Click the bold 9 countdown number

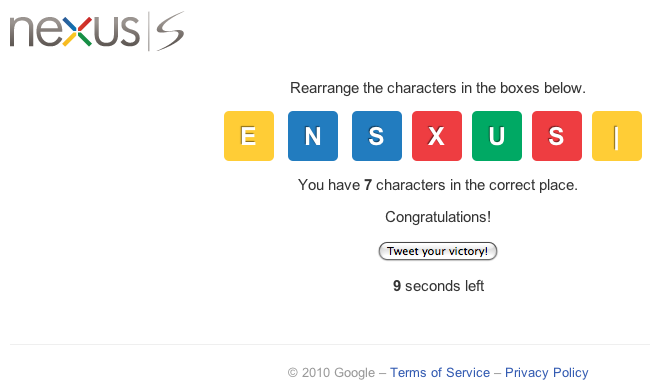coord(397,286)
